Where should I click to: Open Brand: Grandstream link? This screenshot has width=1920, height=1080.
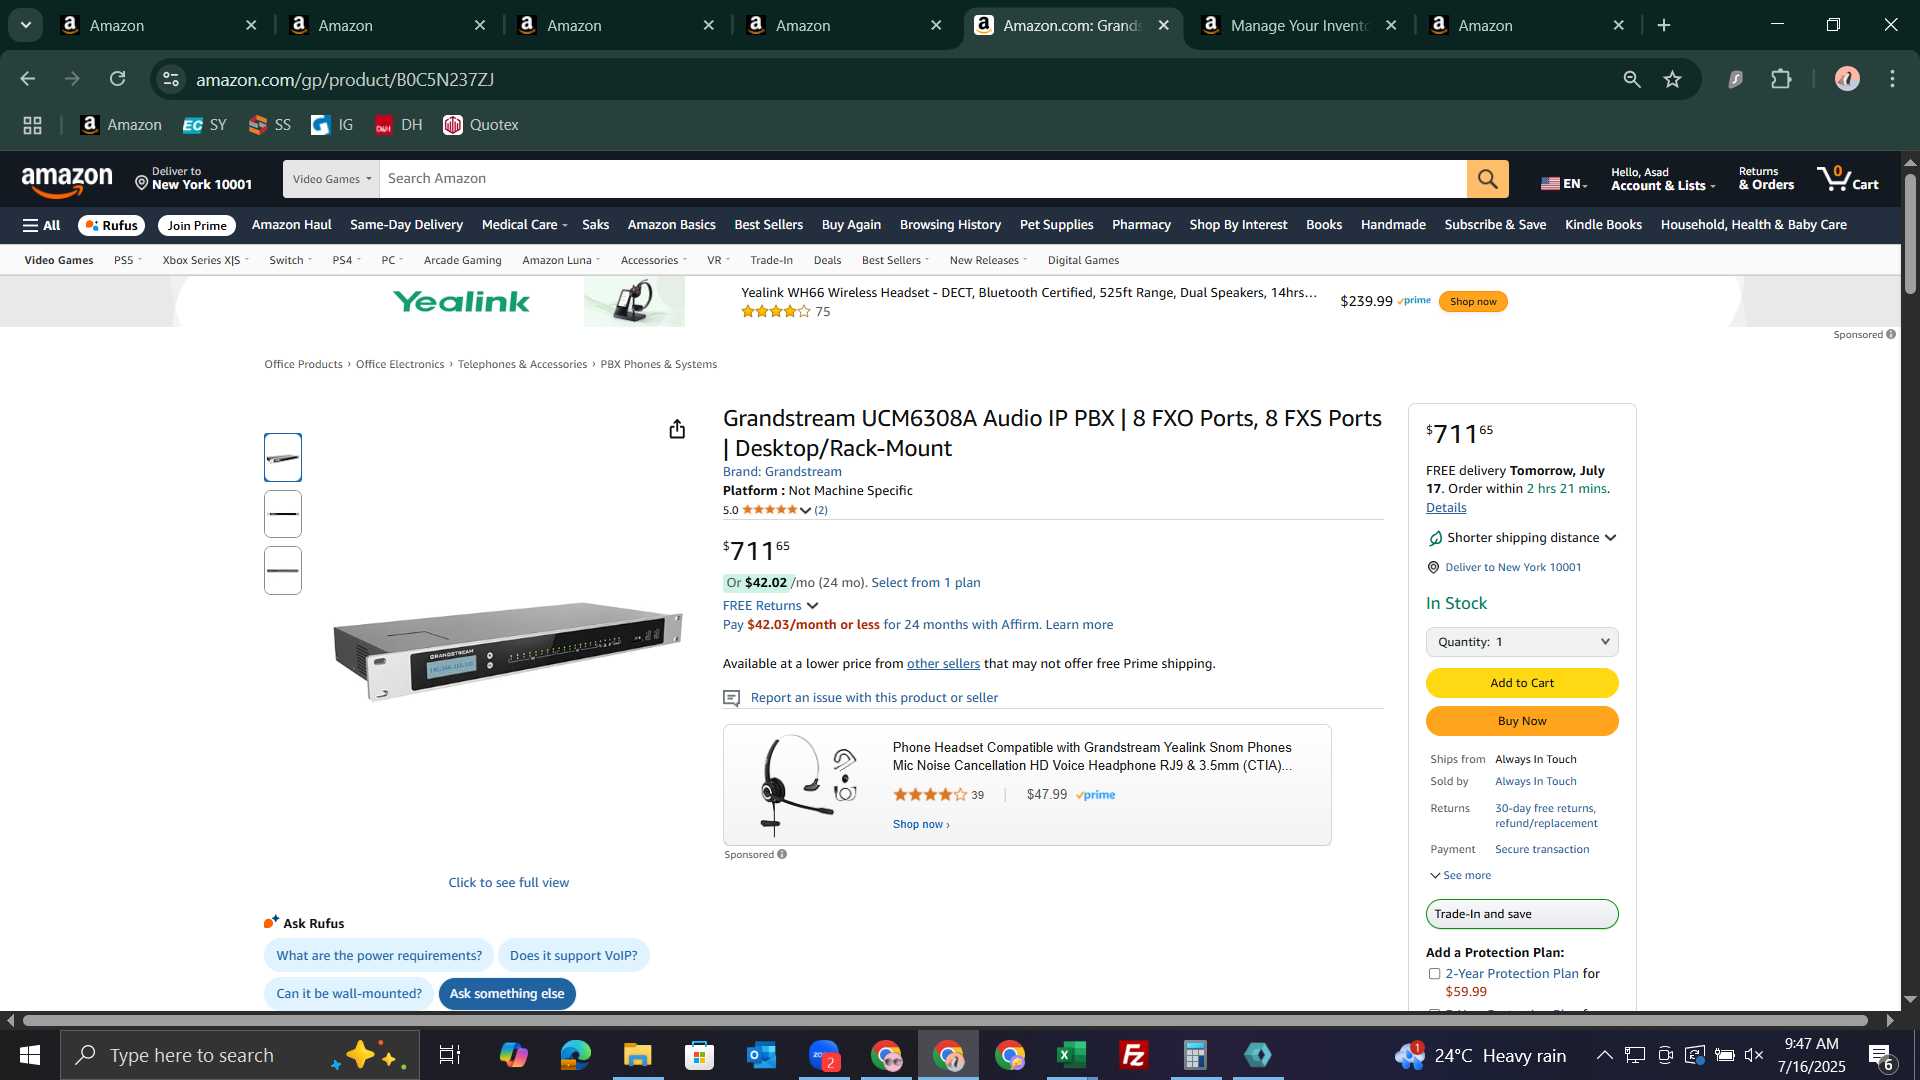[x=782, y=472]
